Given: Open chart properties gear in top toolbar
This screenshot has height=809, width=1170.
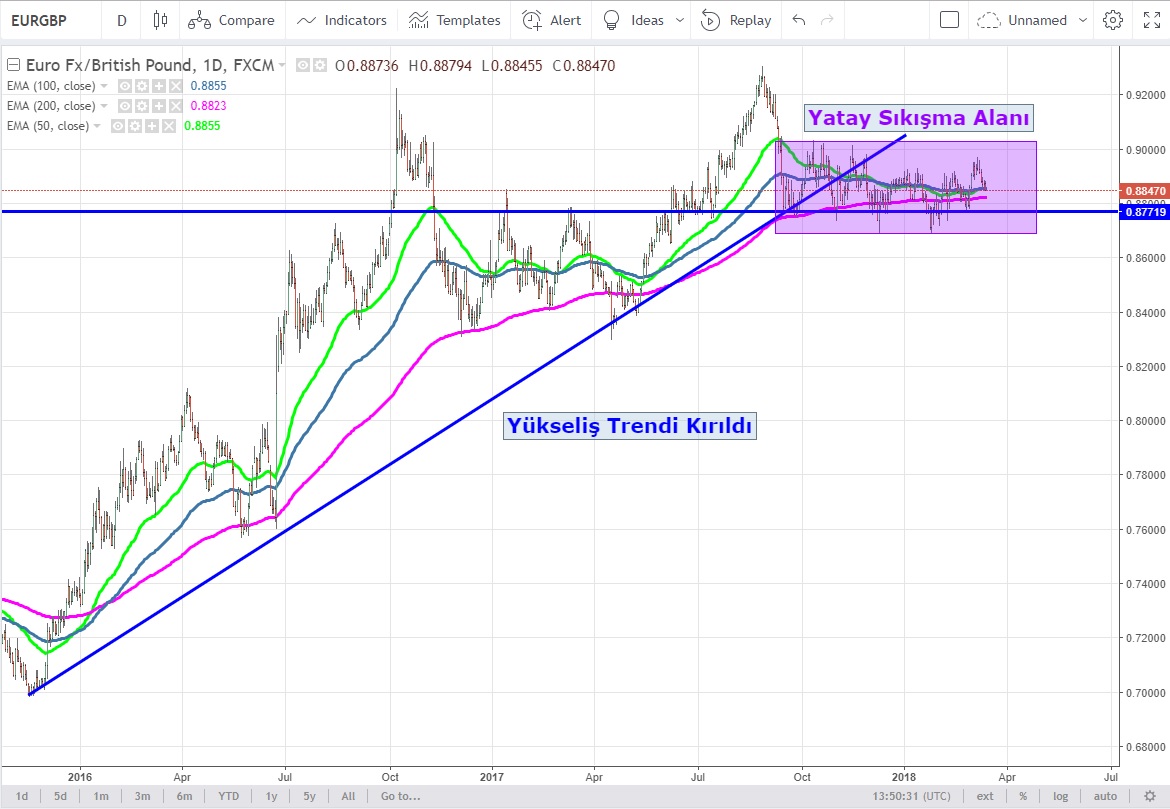Looking at the screenshot, I should point(1112,20).
